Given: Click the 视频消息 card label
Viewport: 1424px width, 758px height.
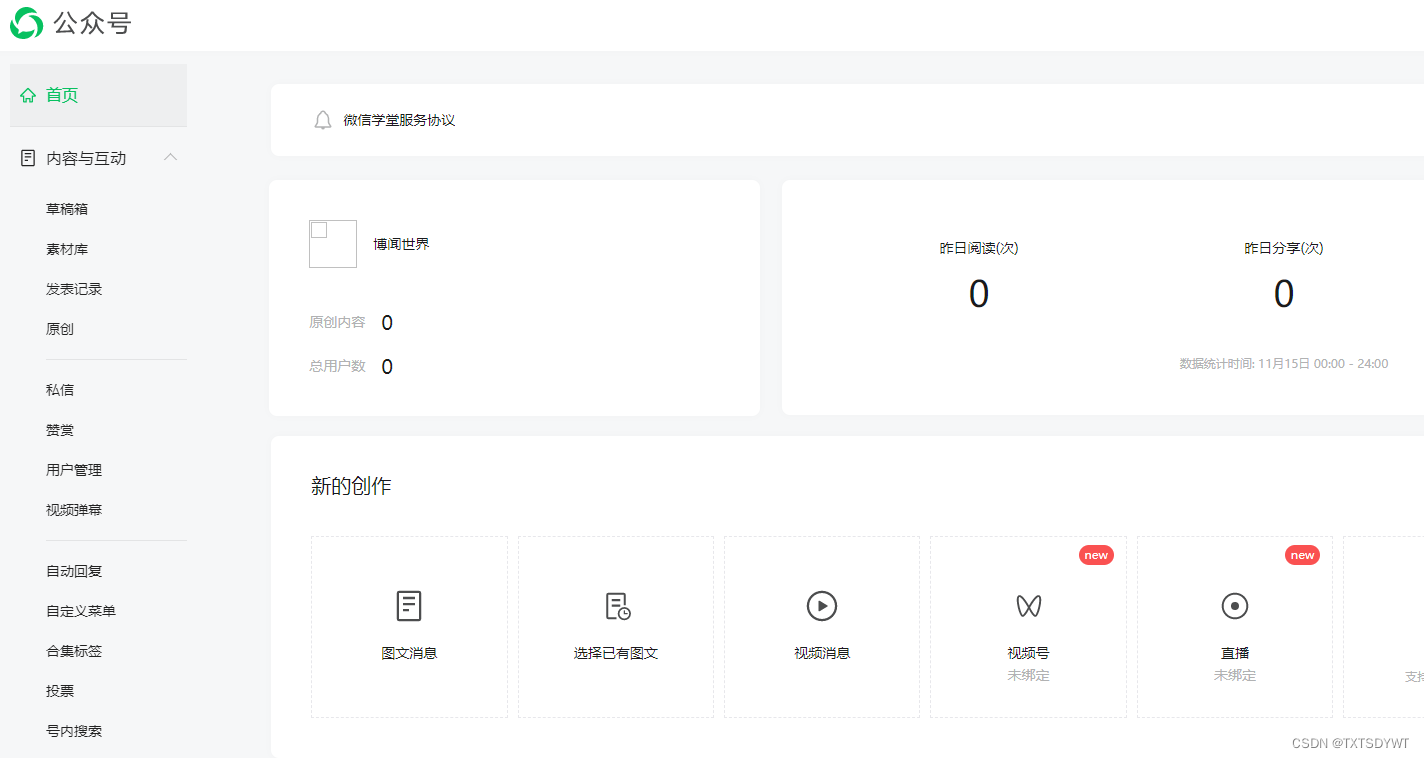Looking at the screenshot, I should [822, 653].
